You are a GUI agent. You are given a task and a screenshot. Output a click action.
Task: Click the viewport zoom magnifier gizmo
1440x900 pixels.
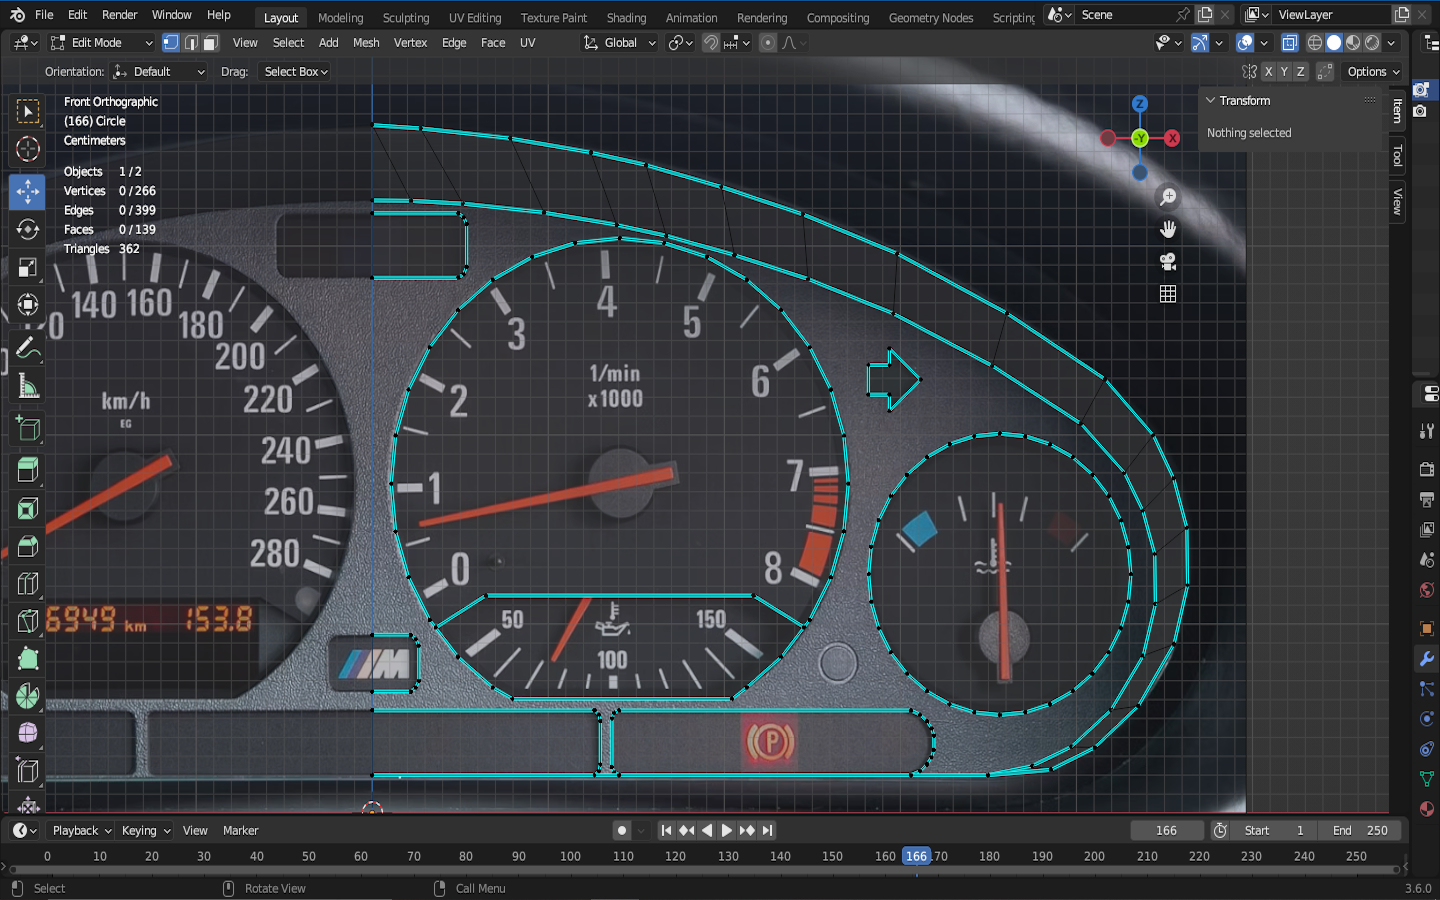point(1167,197)
